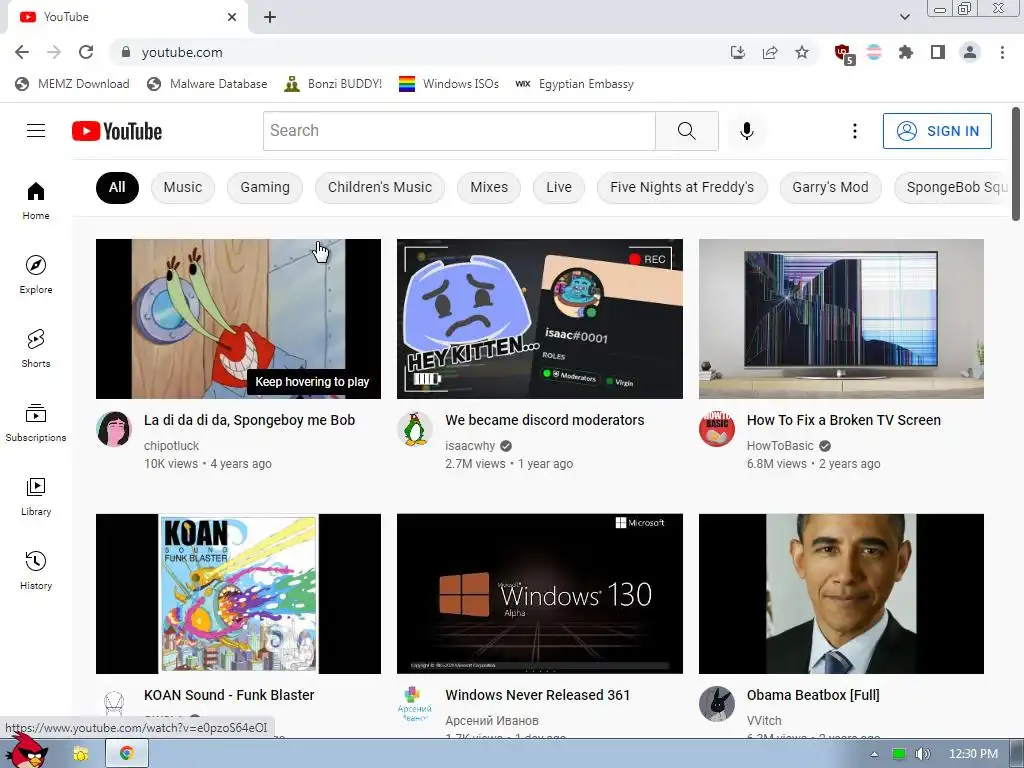Image resolution: width=1024 pixels, height=768 pixels.
Task: Open Library in sidebar
Action: [x=36, y=496]
